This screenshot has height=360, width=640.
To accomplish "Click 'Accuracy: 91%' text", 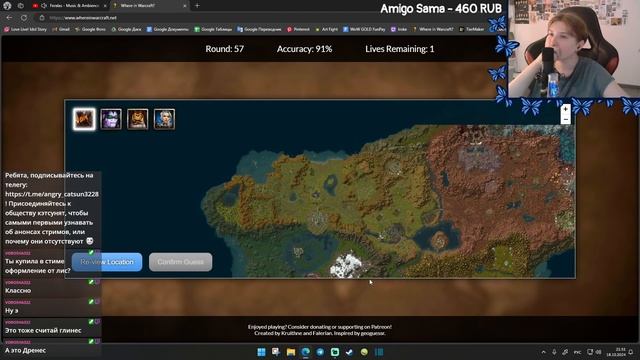I will click(x=304, y=49).
